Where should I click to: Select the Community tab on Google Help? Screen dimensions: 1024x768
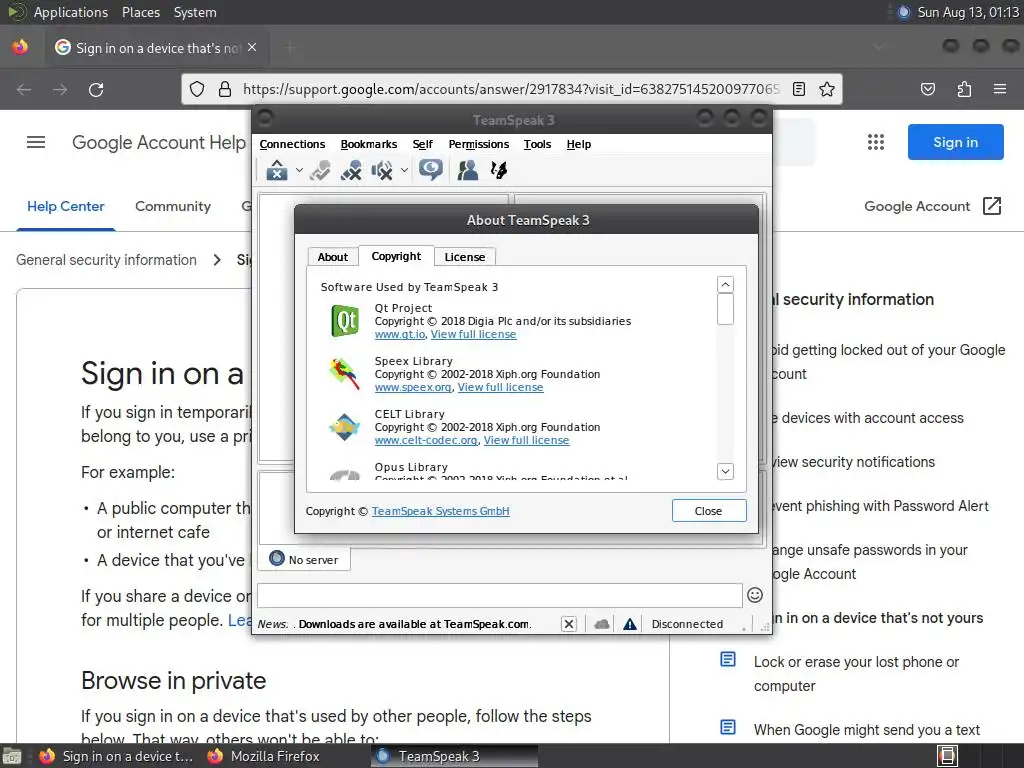click(173, 206)
